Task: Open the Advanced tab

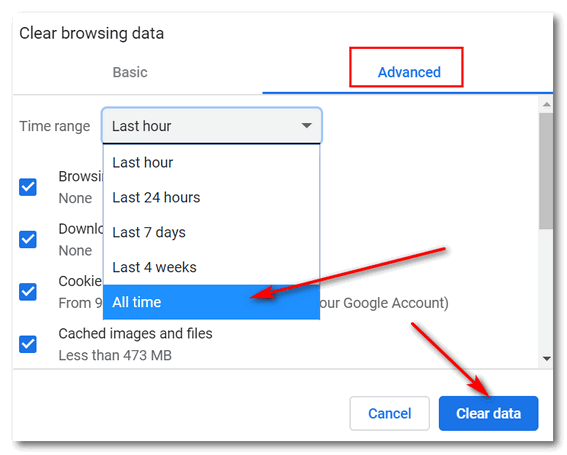Action: coord(409,72)
